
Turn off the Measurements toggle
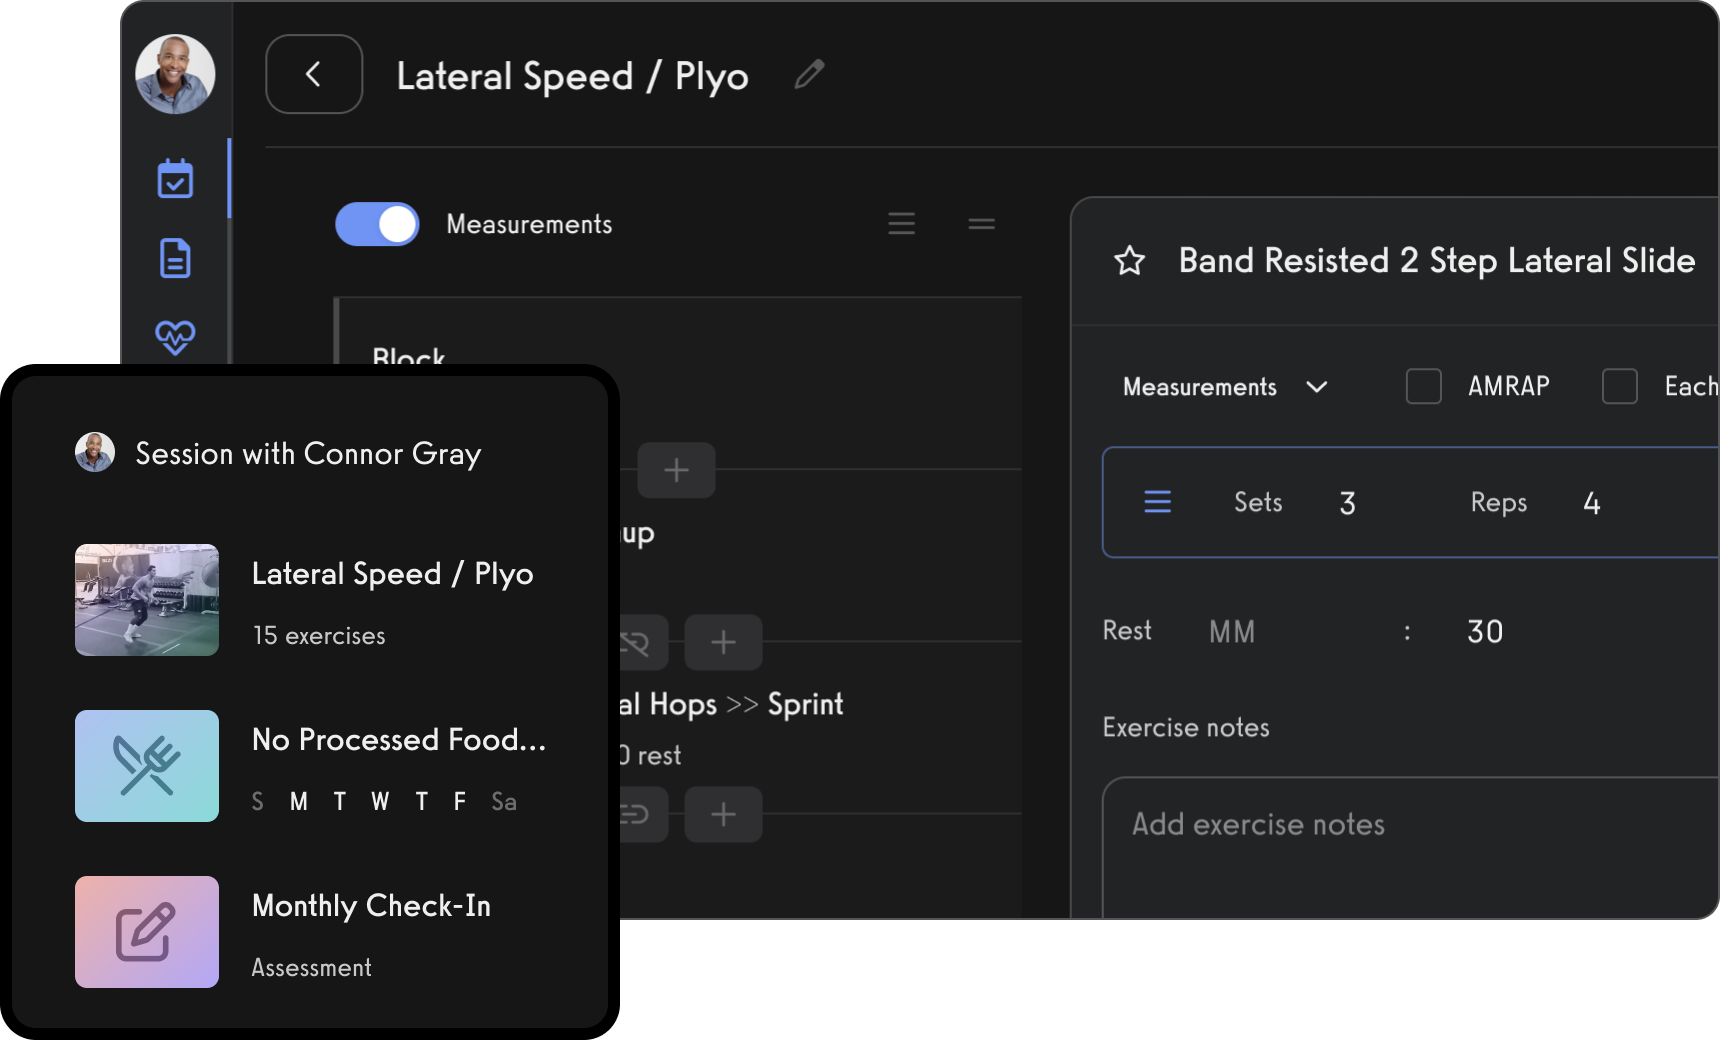[x=377, y=224]
